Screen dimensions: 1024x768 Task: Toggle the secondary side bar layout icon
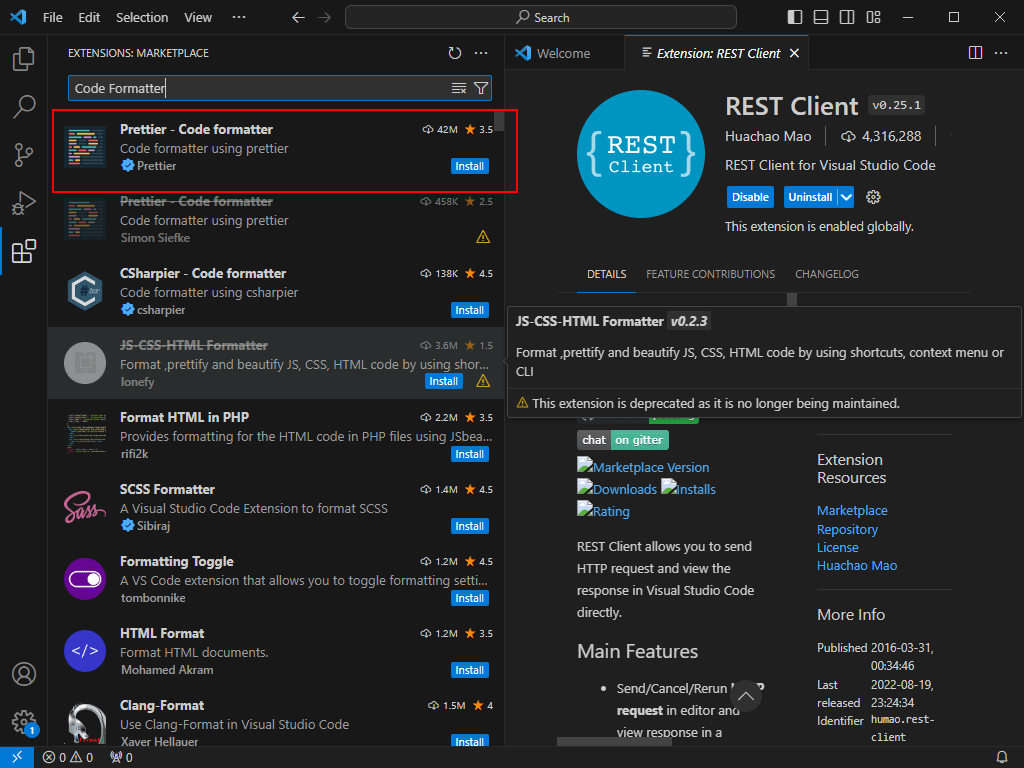click(847, 18)
